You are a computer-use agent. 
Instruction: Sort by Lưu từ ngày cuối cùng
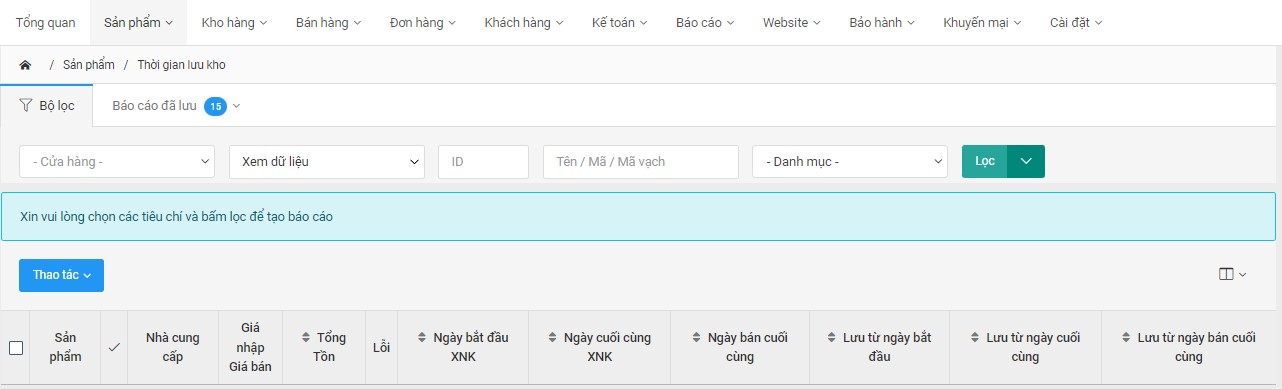[x=1025, y=347]
